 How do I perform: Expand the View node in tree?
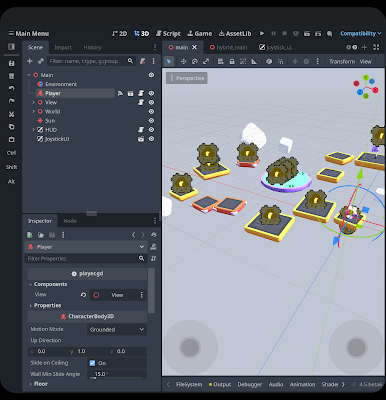pyautogui.click(x=33, y=102)
